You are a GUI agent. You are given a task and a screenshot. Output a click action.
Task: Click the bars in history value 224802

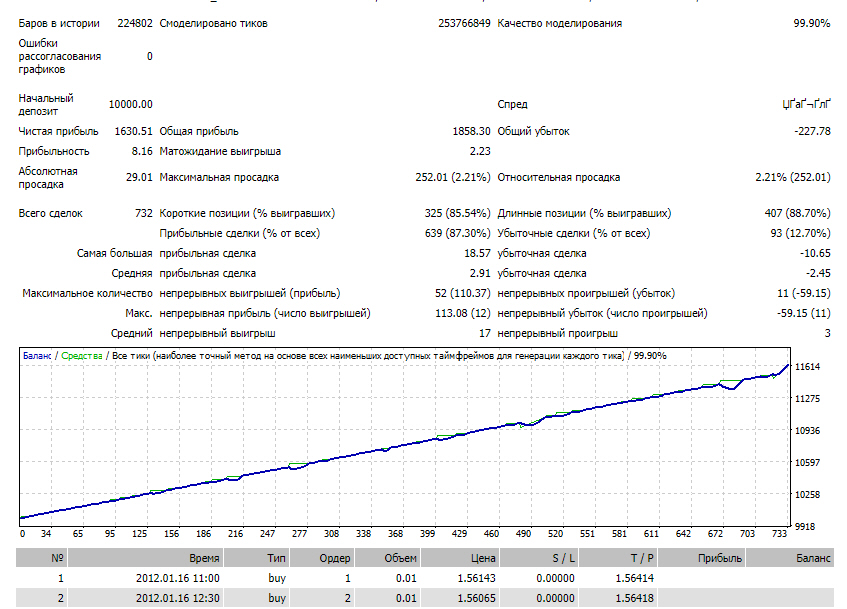coord(135,23)
